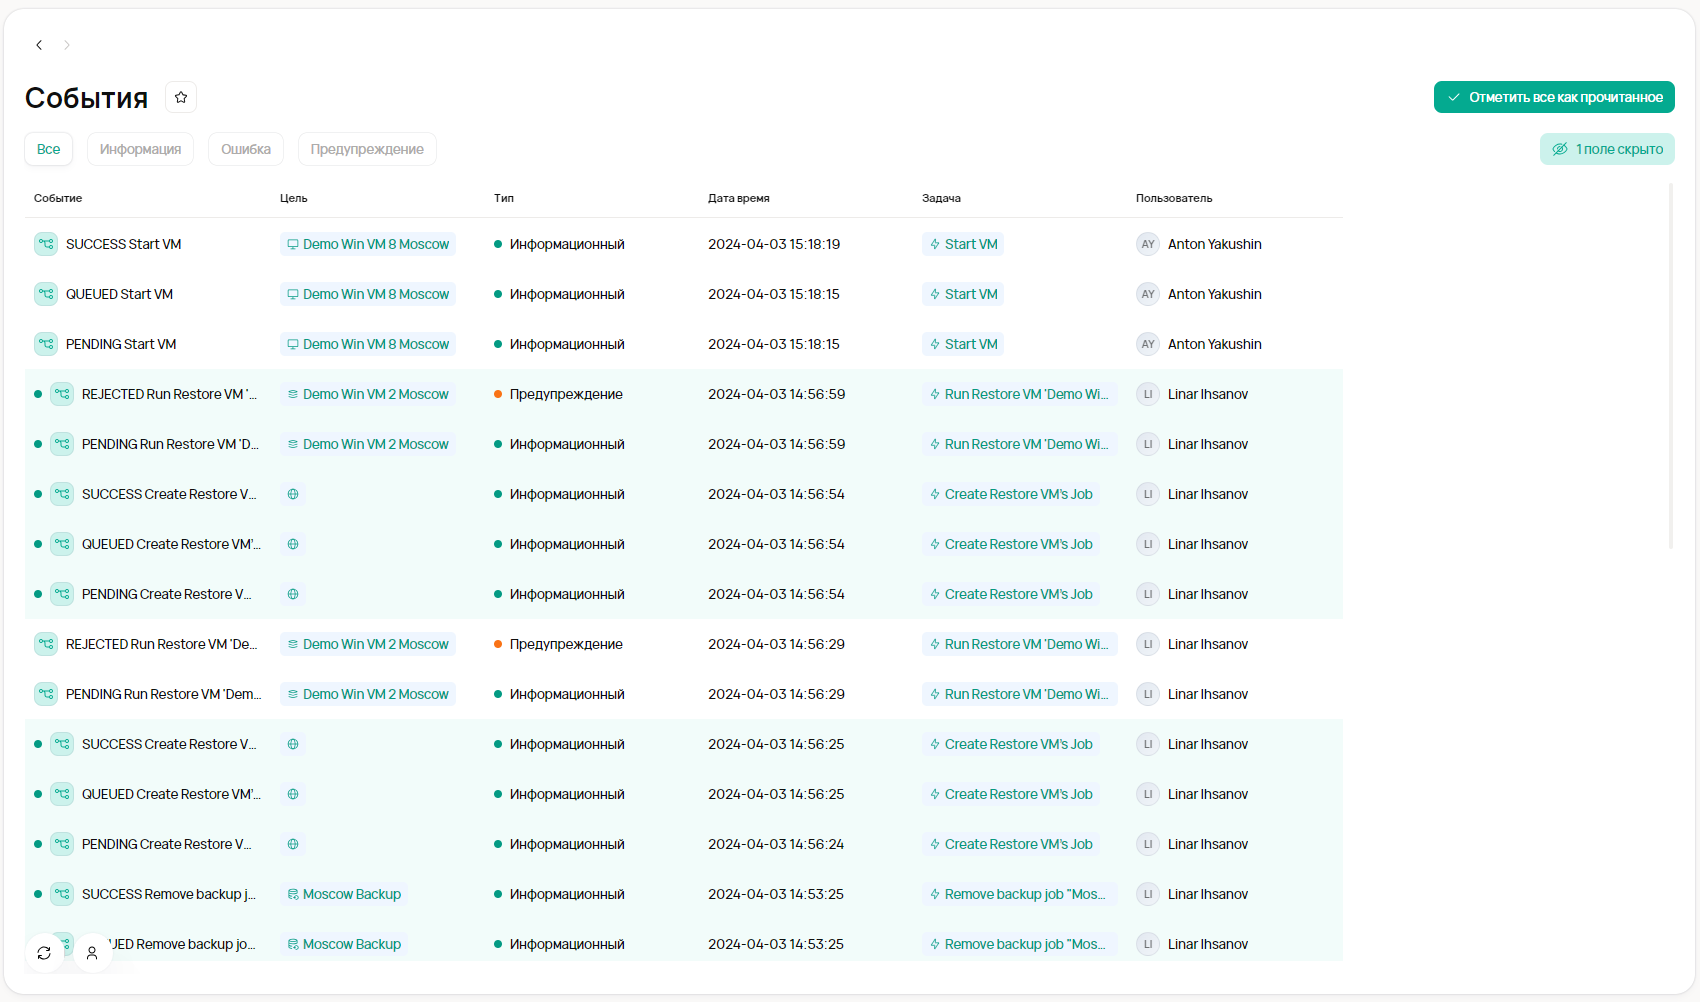
Task: Click globe icon in first SUCCESS Create Restore row
Action: click(293, 494)
